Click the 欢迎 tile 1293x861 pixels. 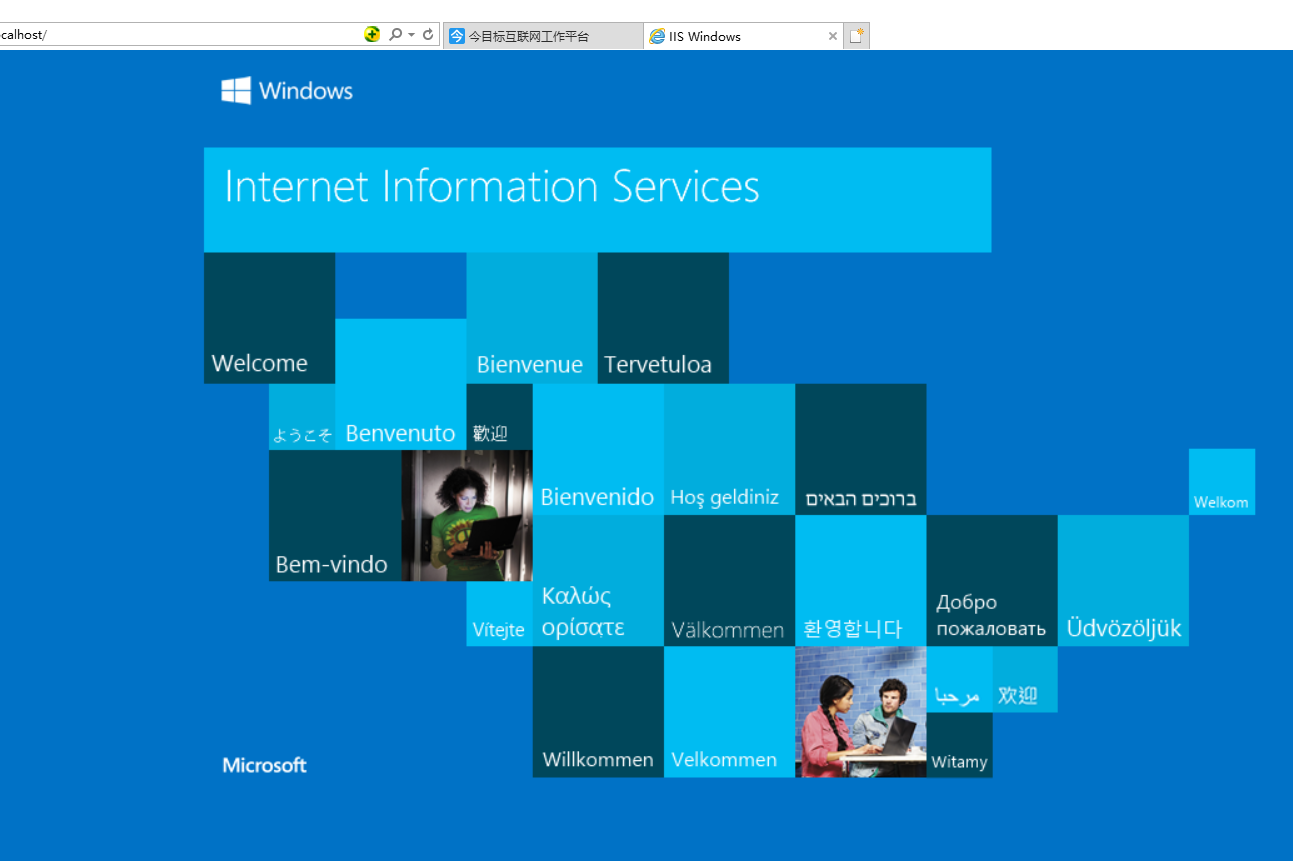point(1025,680)
